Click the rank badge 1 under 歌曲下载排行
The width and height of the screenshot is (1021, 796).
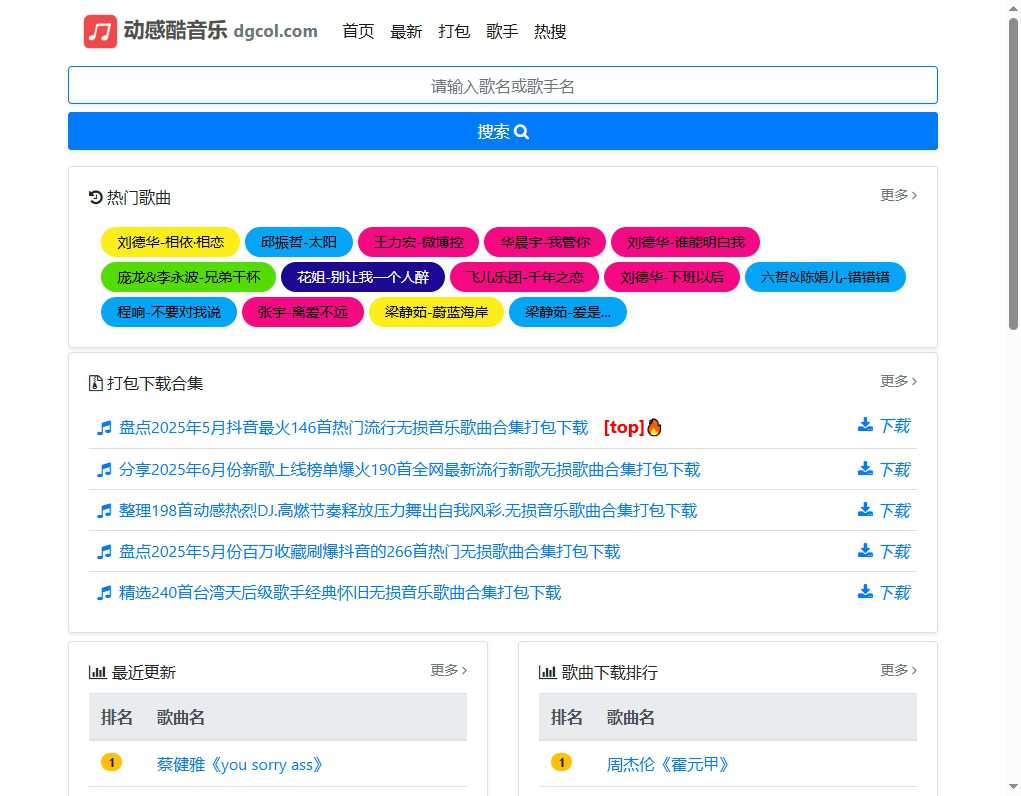tap(561, 762)
